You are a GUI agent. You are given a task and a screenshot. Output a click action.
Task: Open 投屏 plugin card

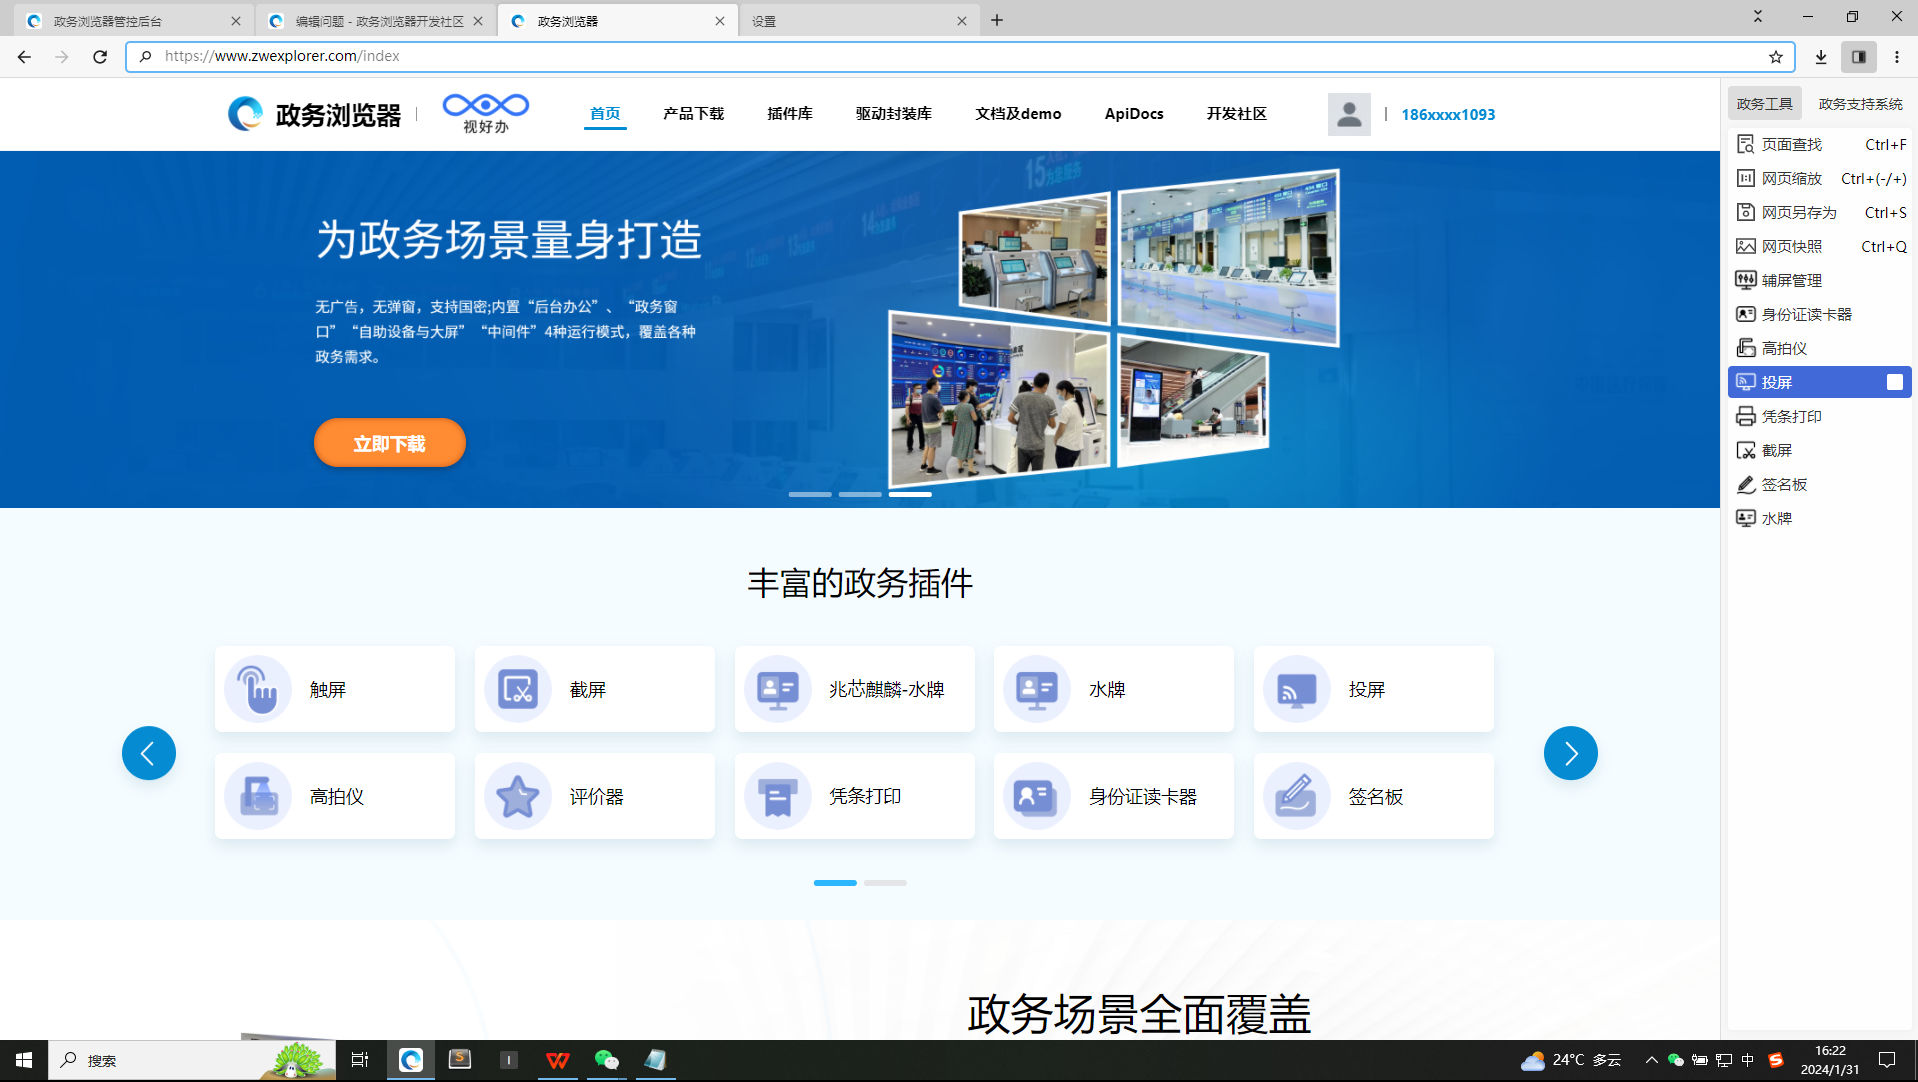click(1374, 689)
